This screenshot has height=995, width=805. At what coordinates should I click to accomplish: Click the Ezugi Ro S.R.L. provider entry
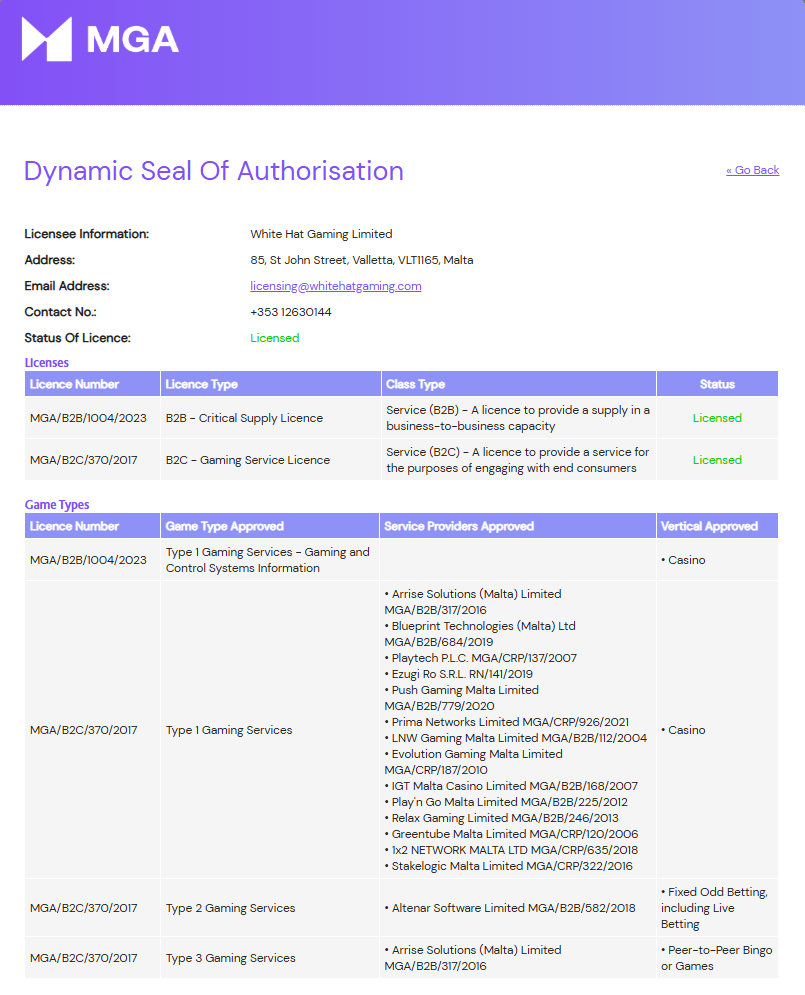pos(459,674)
